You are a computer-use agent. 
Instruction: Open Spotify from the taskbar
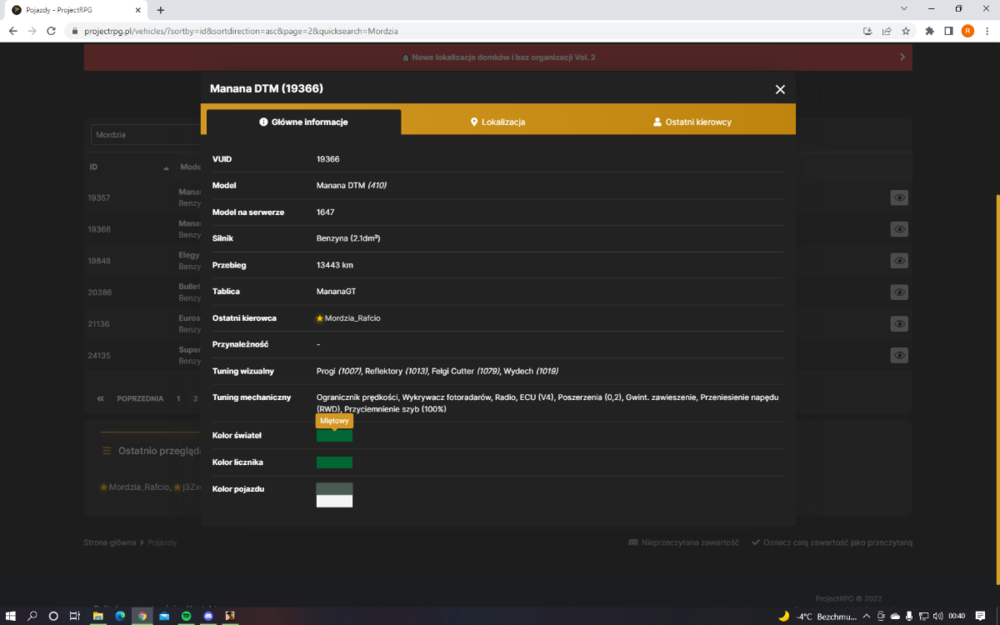186,616
